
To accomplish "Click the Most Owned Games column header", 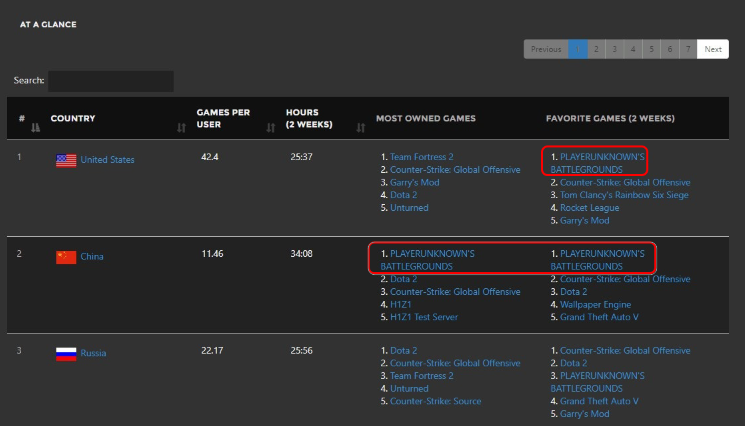I will point(426,118).
